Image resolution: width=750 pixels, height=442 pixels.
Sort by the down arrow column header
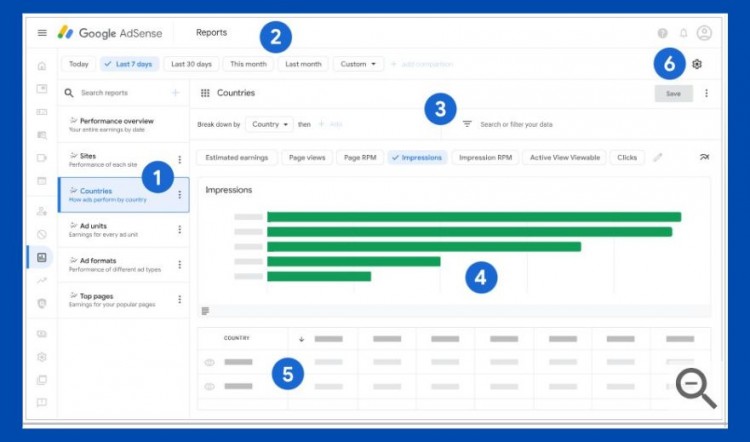point(301,339)
